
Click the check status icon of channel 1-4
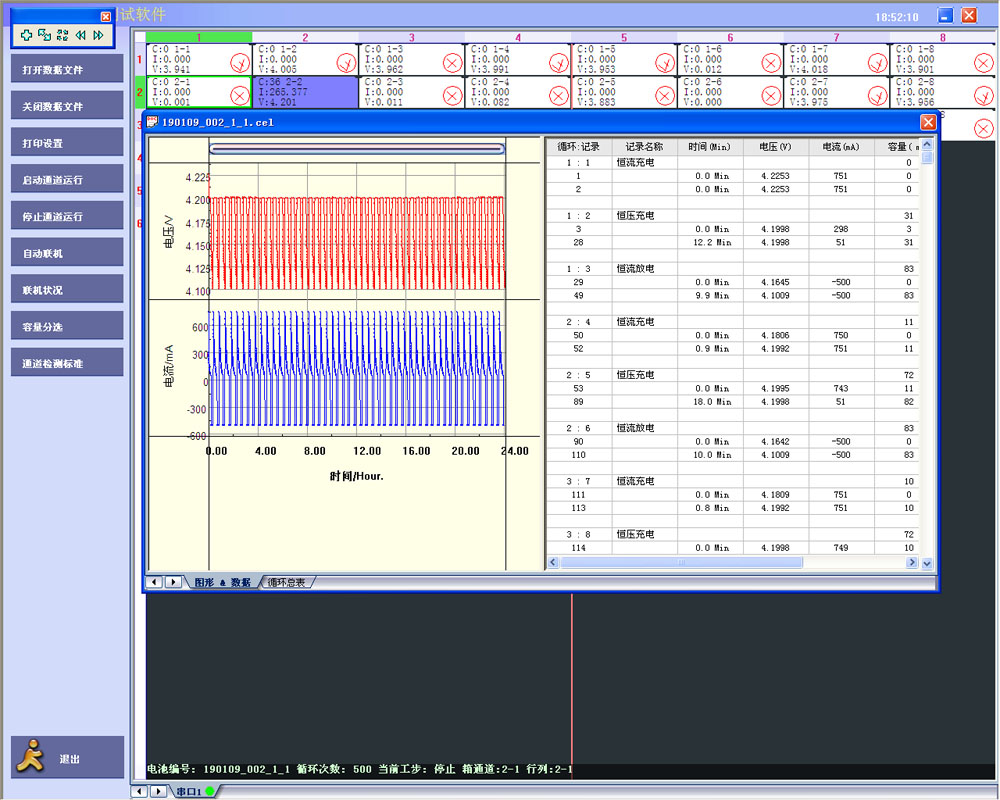[x=559, y=63]
